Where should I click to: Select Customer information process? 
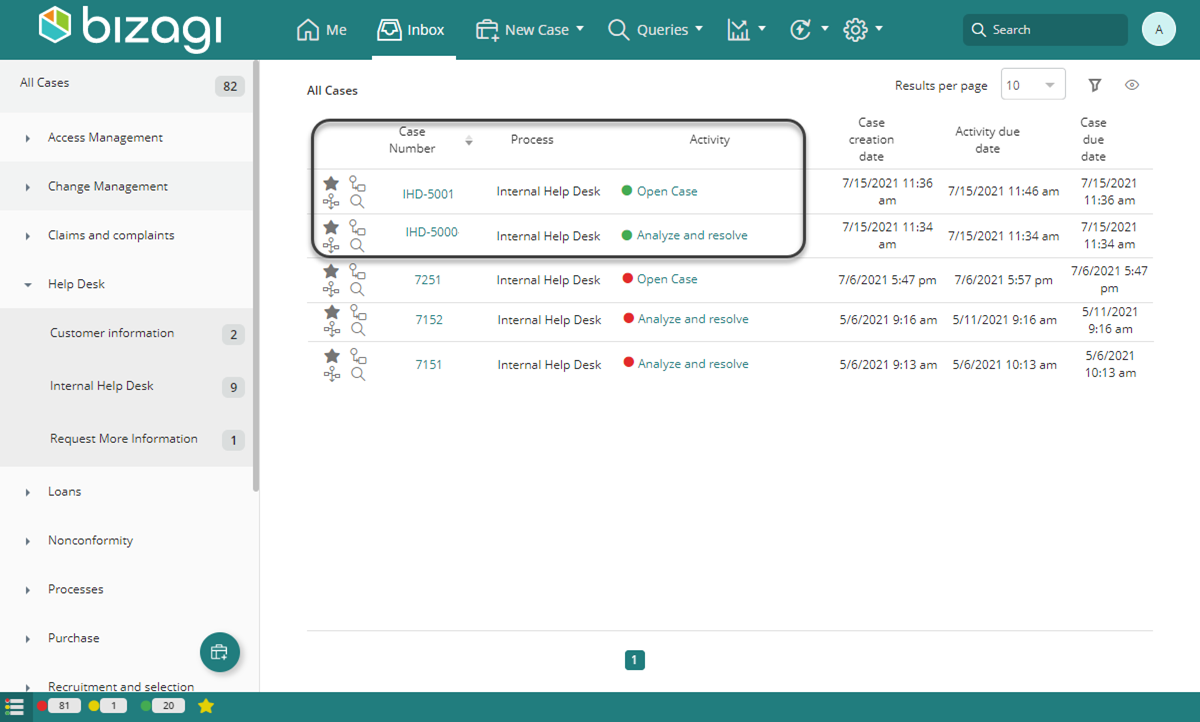pos(127,334)
